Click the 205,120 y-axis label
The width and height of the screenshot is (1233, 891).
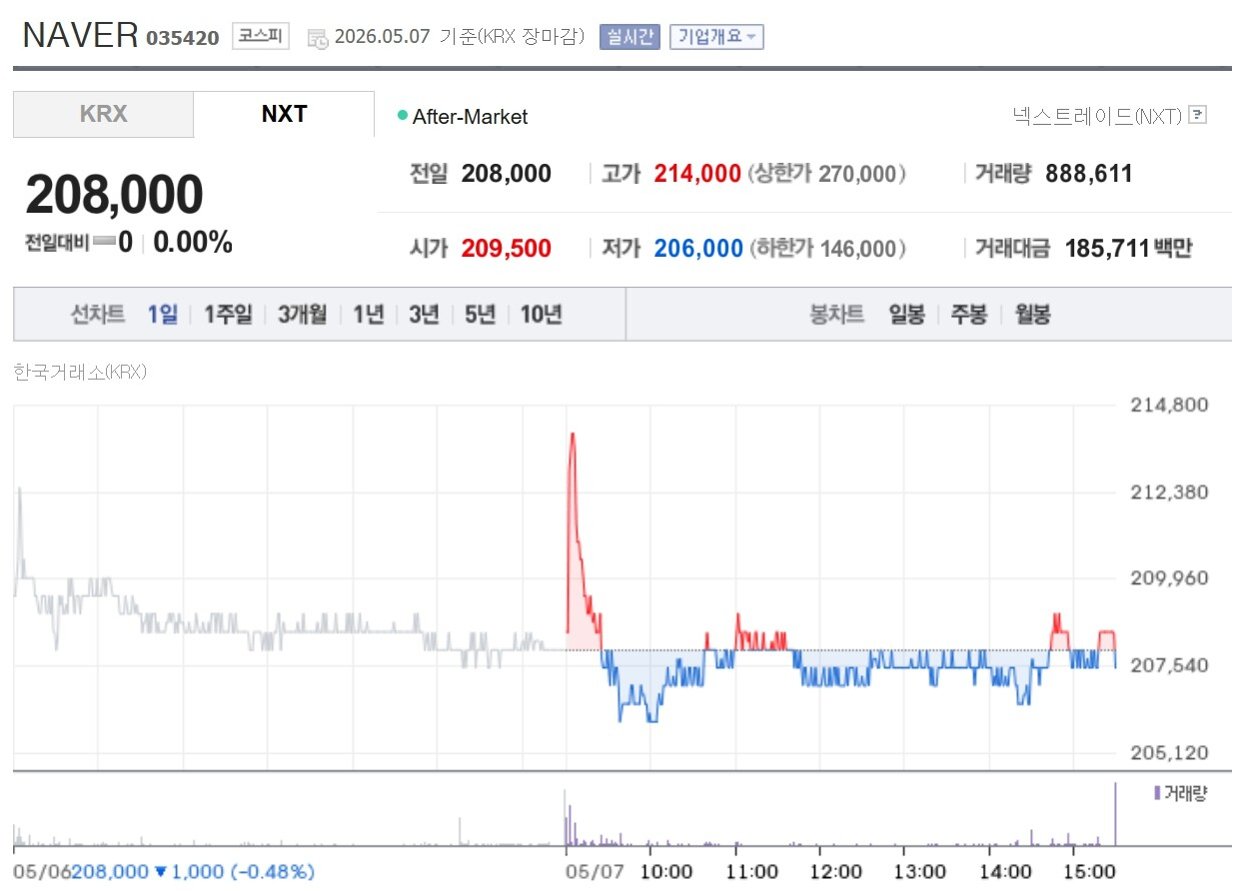pyautogui.click(x=1169, y=752)
